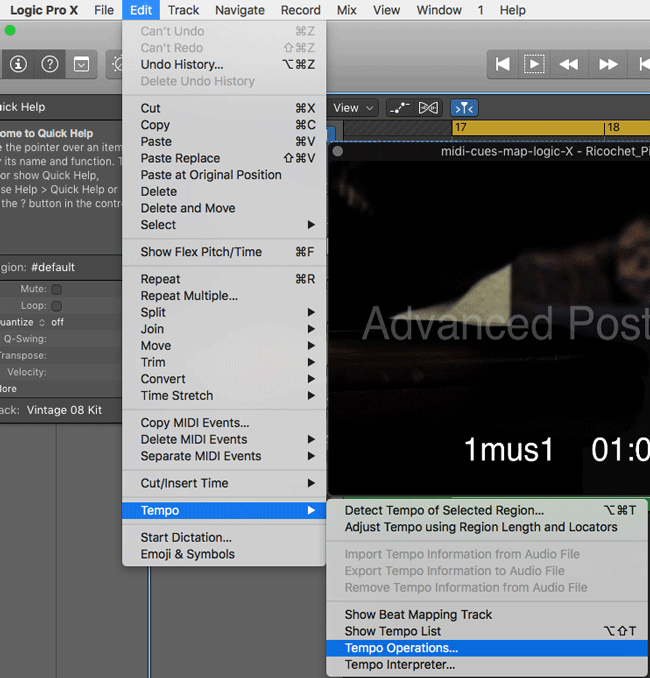The image size is (650, 678).
Task: Choose Undo History from Edit menu
Action: click(224, 64)
